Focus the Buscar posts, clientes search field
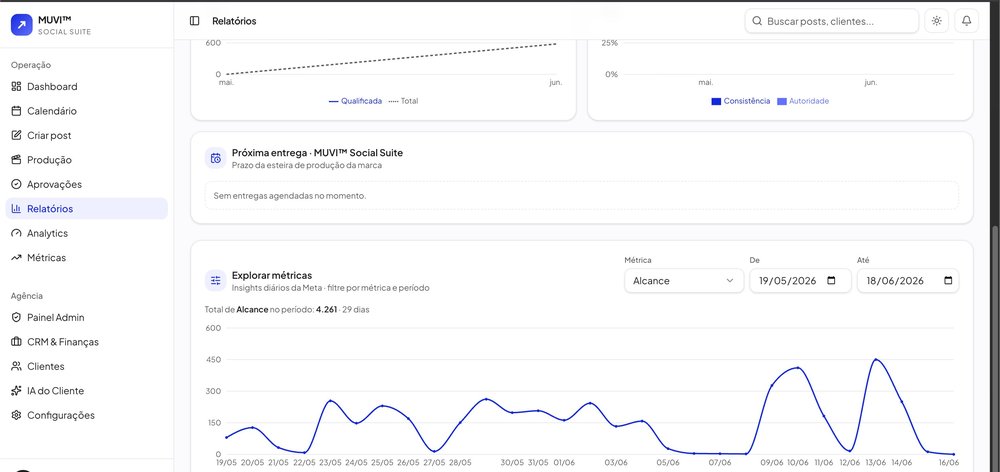The image size is (1000, 472). point(832,21)
